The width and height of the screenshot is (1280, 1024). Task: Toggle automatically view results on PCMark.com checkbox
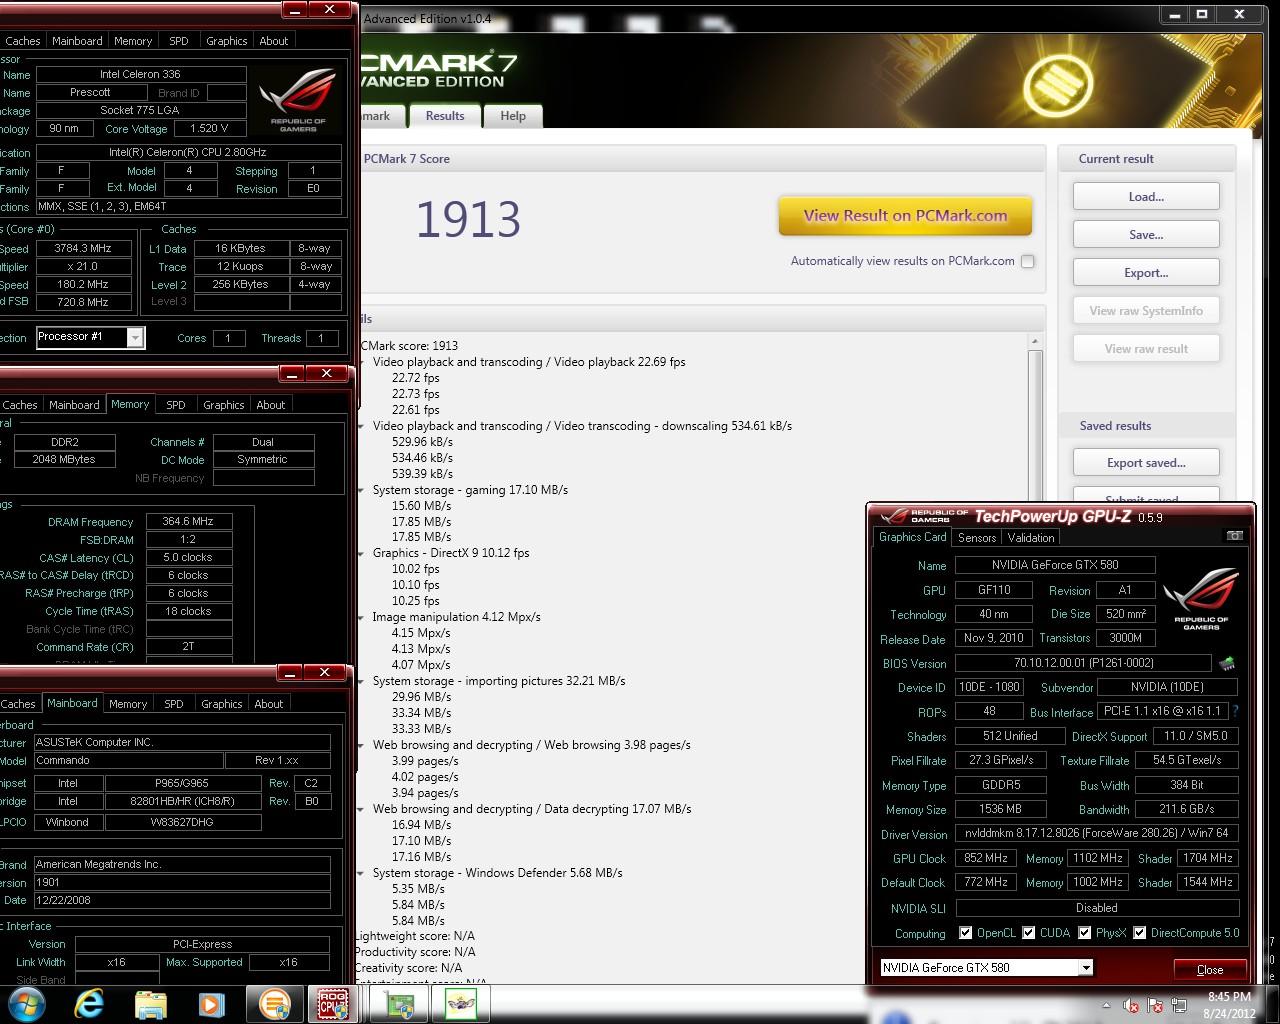1027,261
